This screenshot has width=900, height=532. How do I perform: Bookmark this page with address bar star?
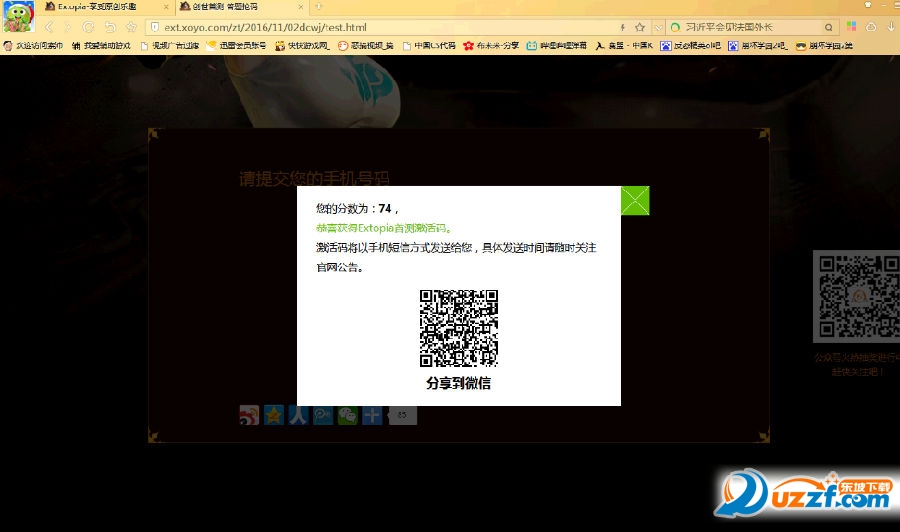[640, 27]
